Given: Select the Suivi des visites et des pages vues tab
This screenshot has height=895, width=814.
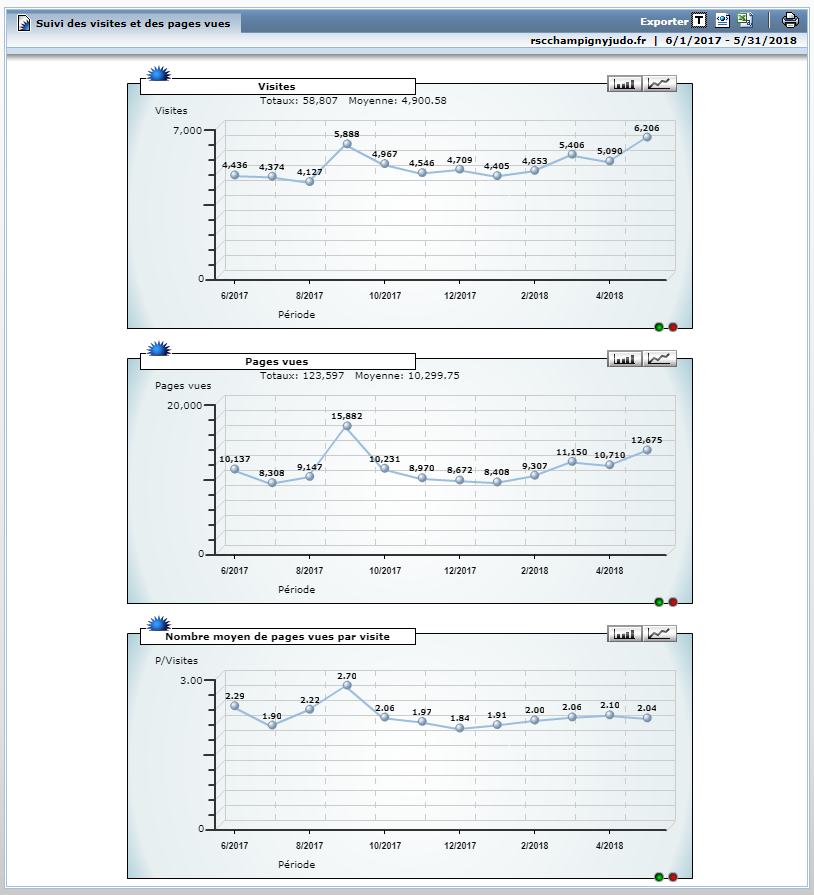Looking at the screenshot, I should click(x=124, y=23).
